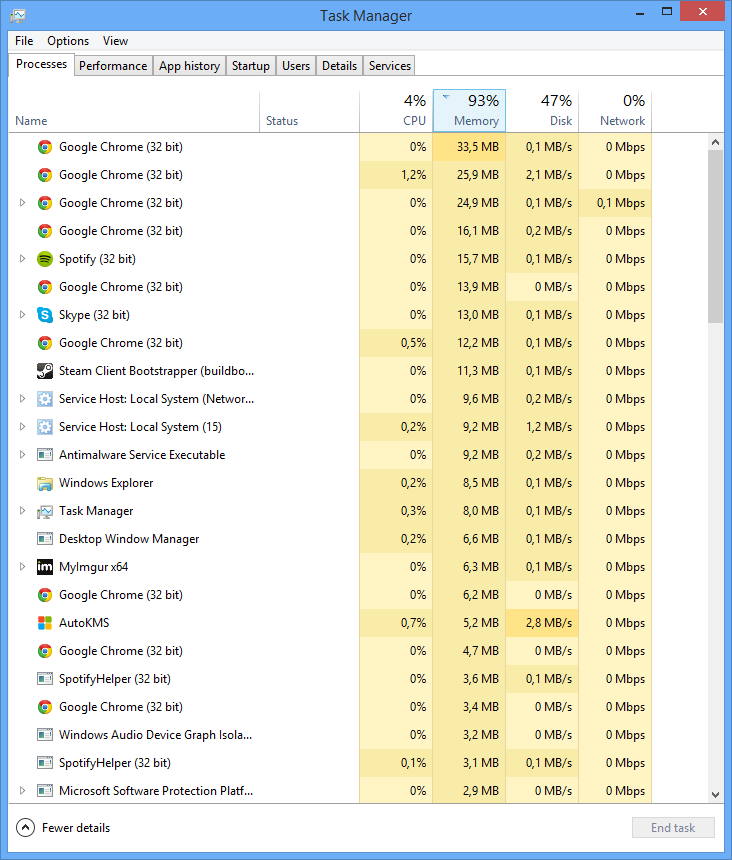Click the scrollbar down arrow
The image size is (732, 860).
coord(715,794)
